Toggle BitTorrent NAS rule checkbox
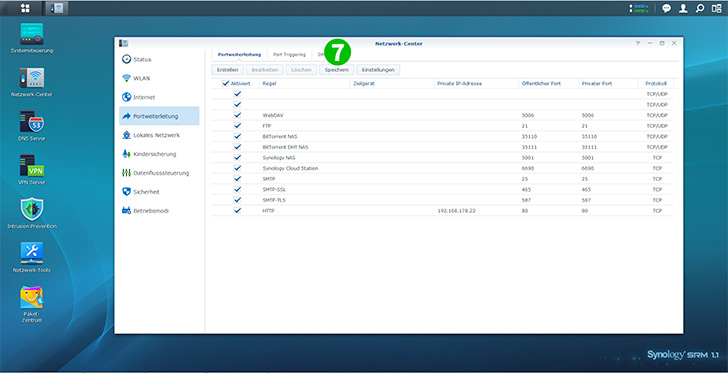This screenshot has height=373, width=728. (237, 136)
